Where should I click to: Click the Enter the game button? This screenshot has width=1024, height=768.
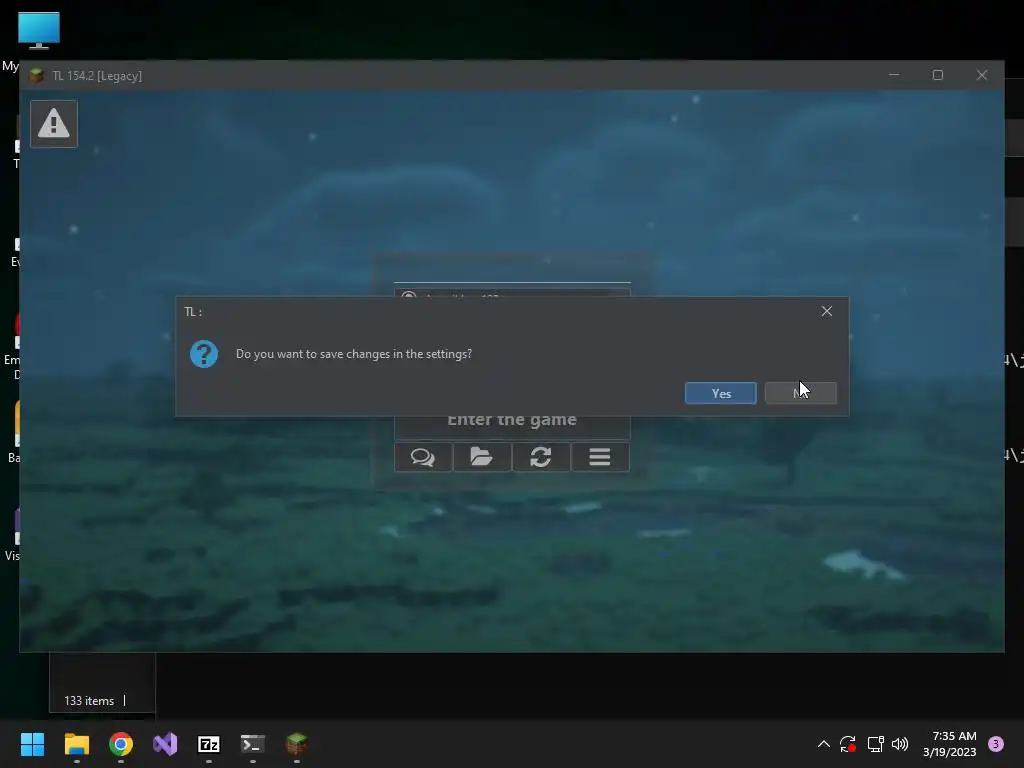tap(512, 421)
